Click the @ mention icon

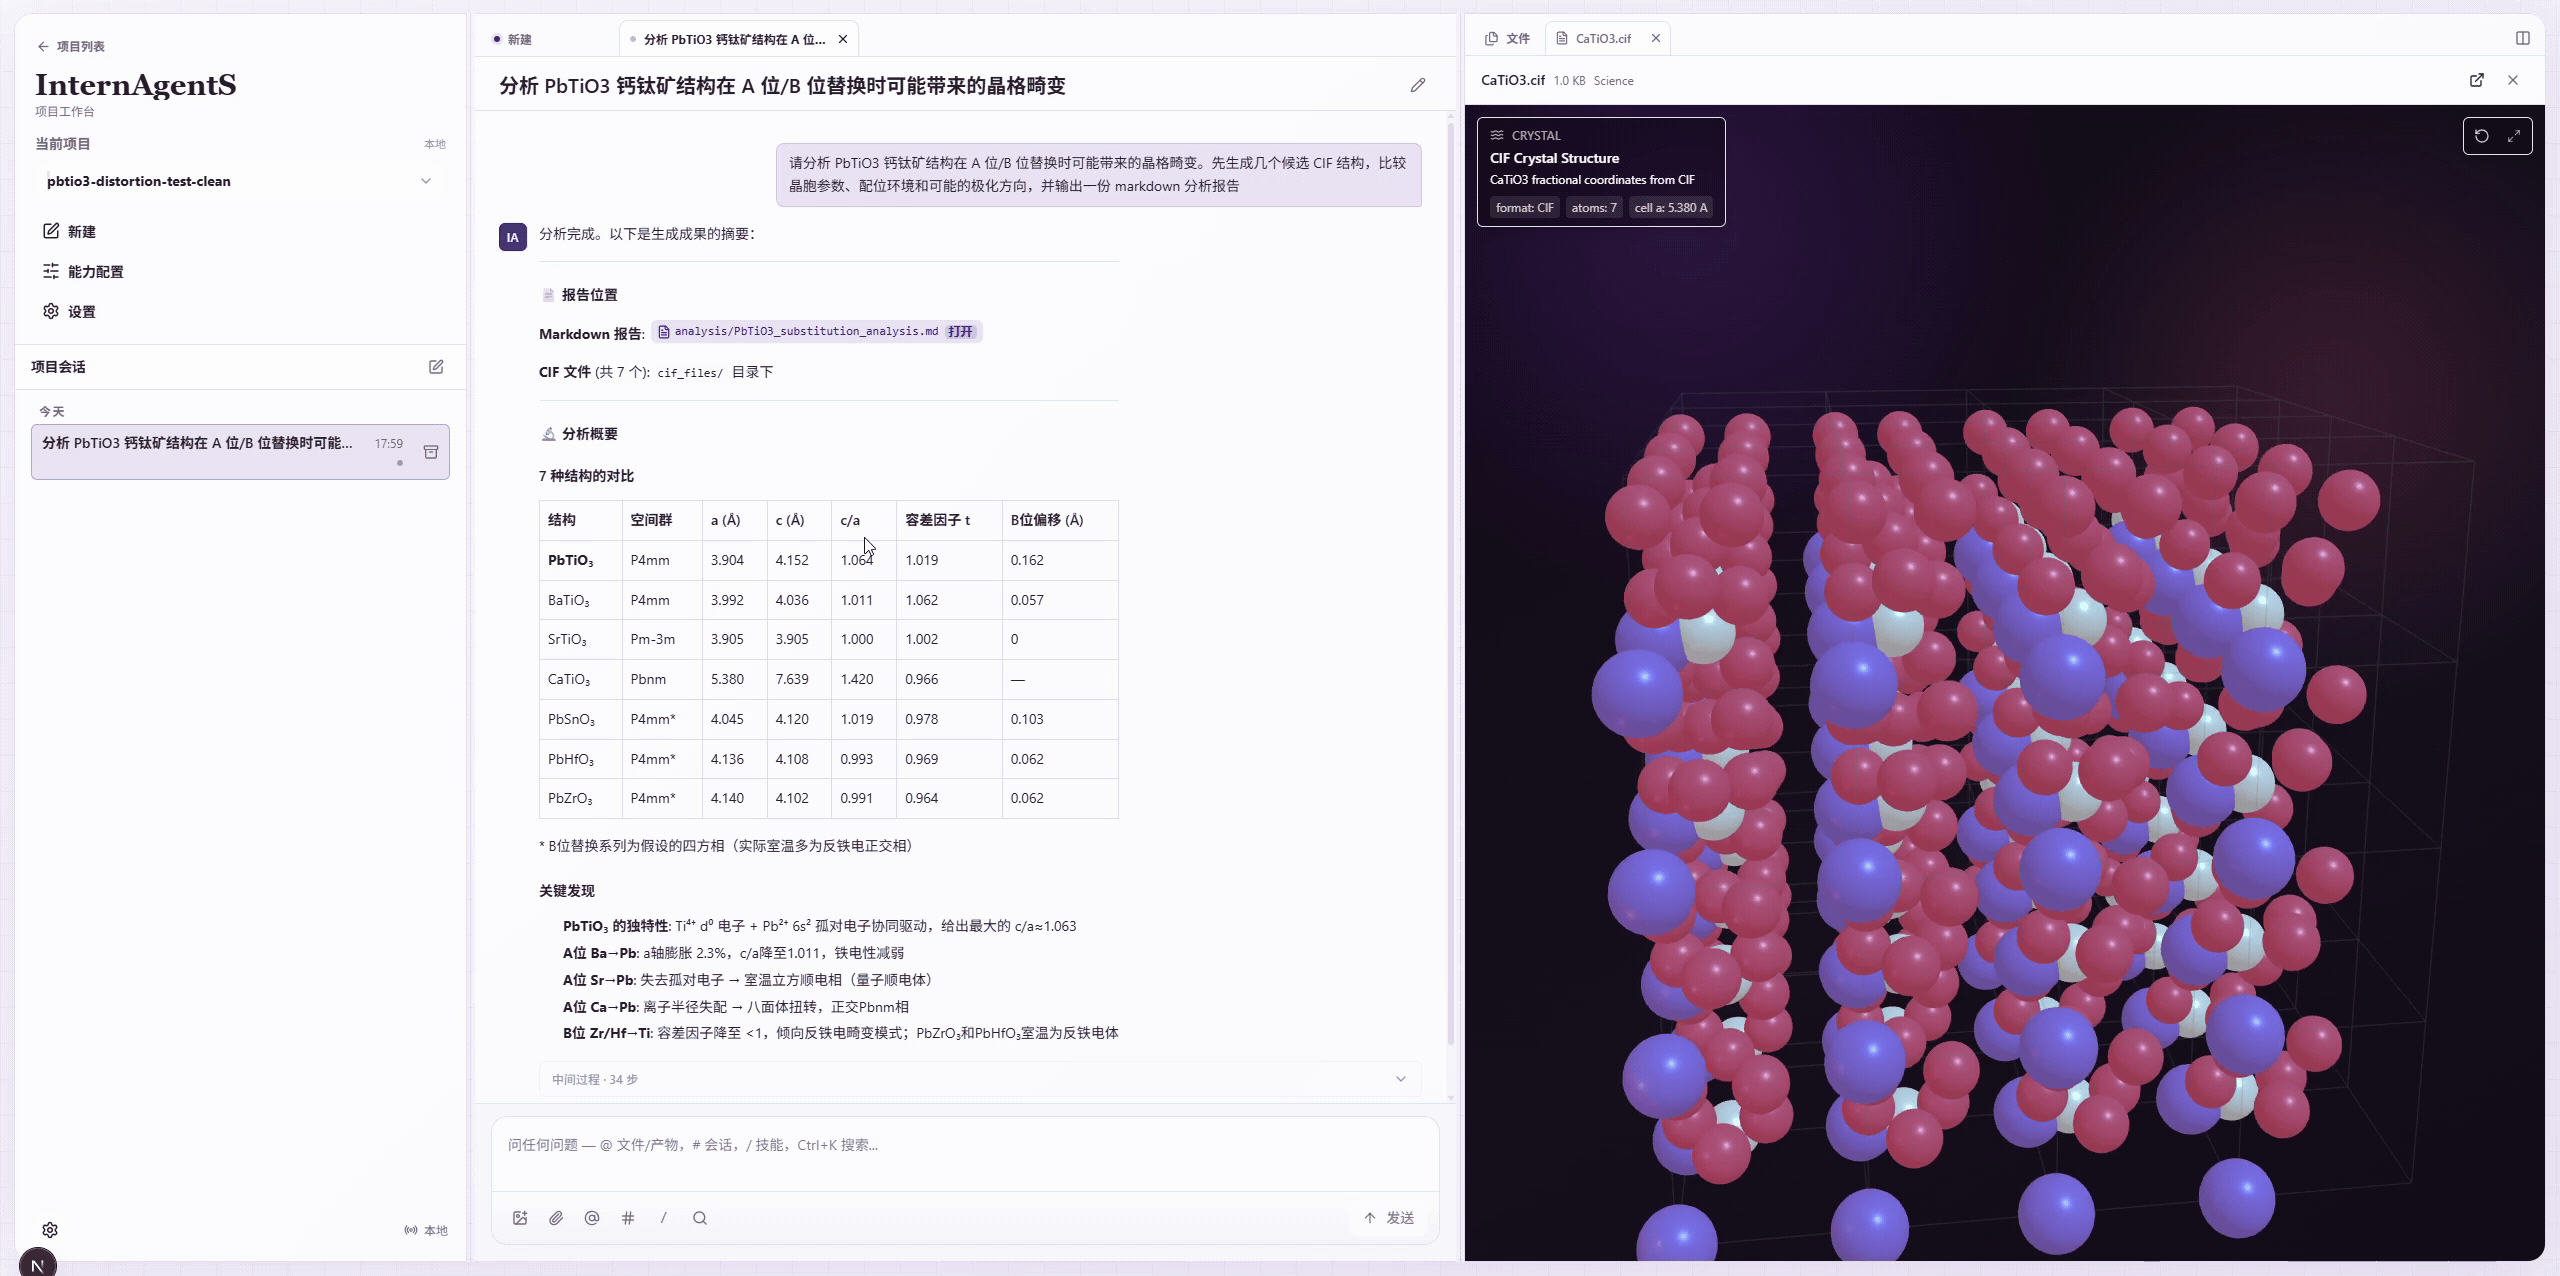point(592,1218)
